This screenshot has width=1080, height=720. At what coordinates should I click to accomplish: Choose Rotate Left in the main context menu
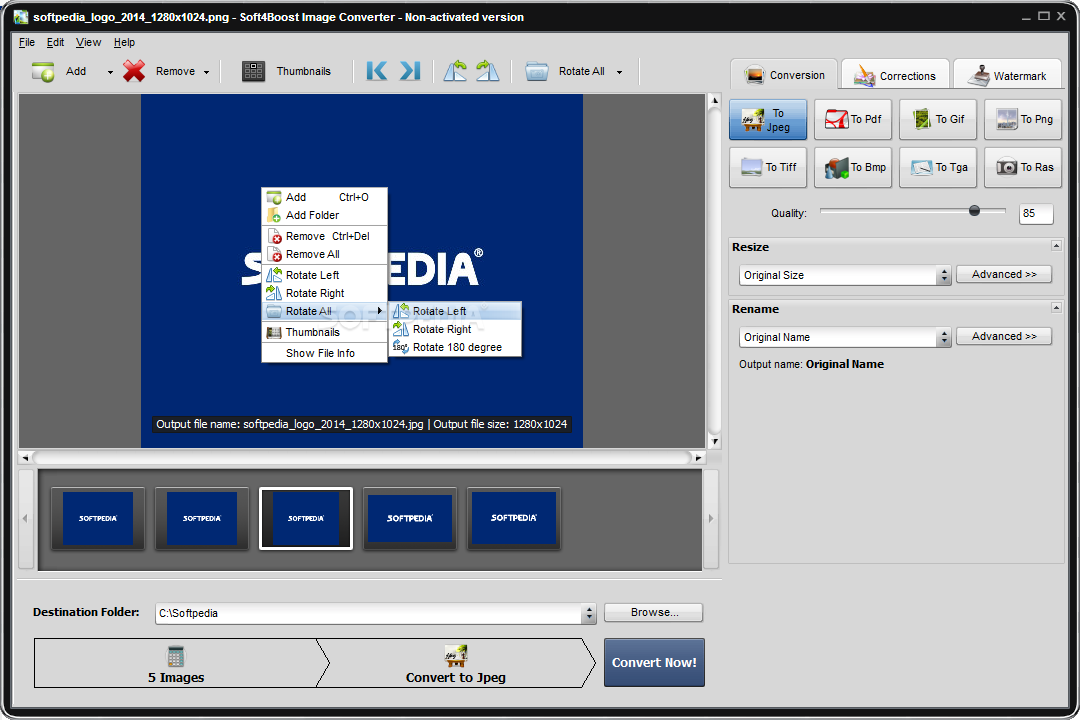pyautogui.click(x=324, y=275)
